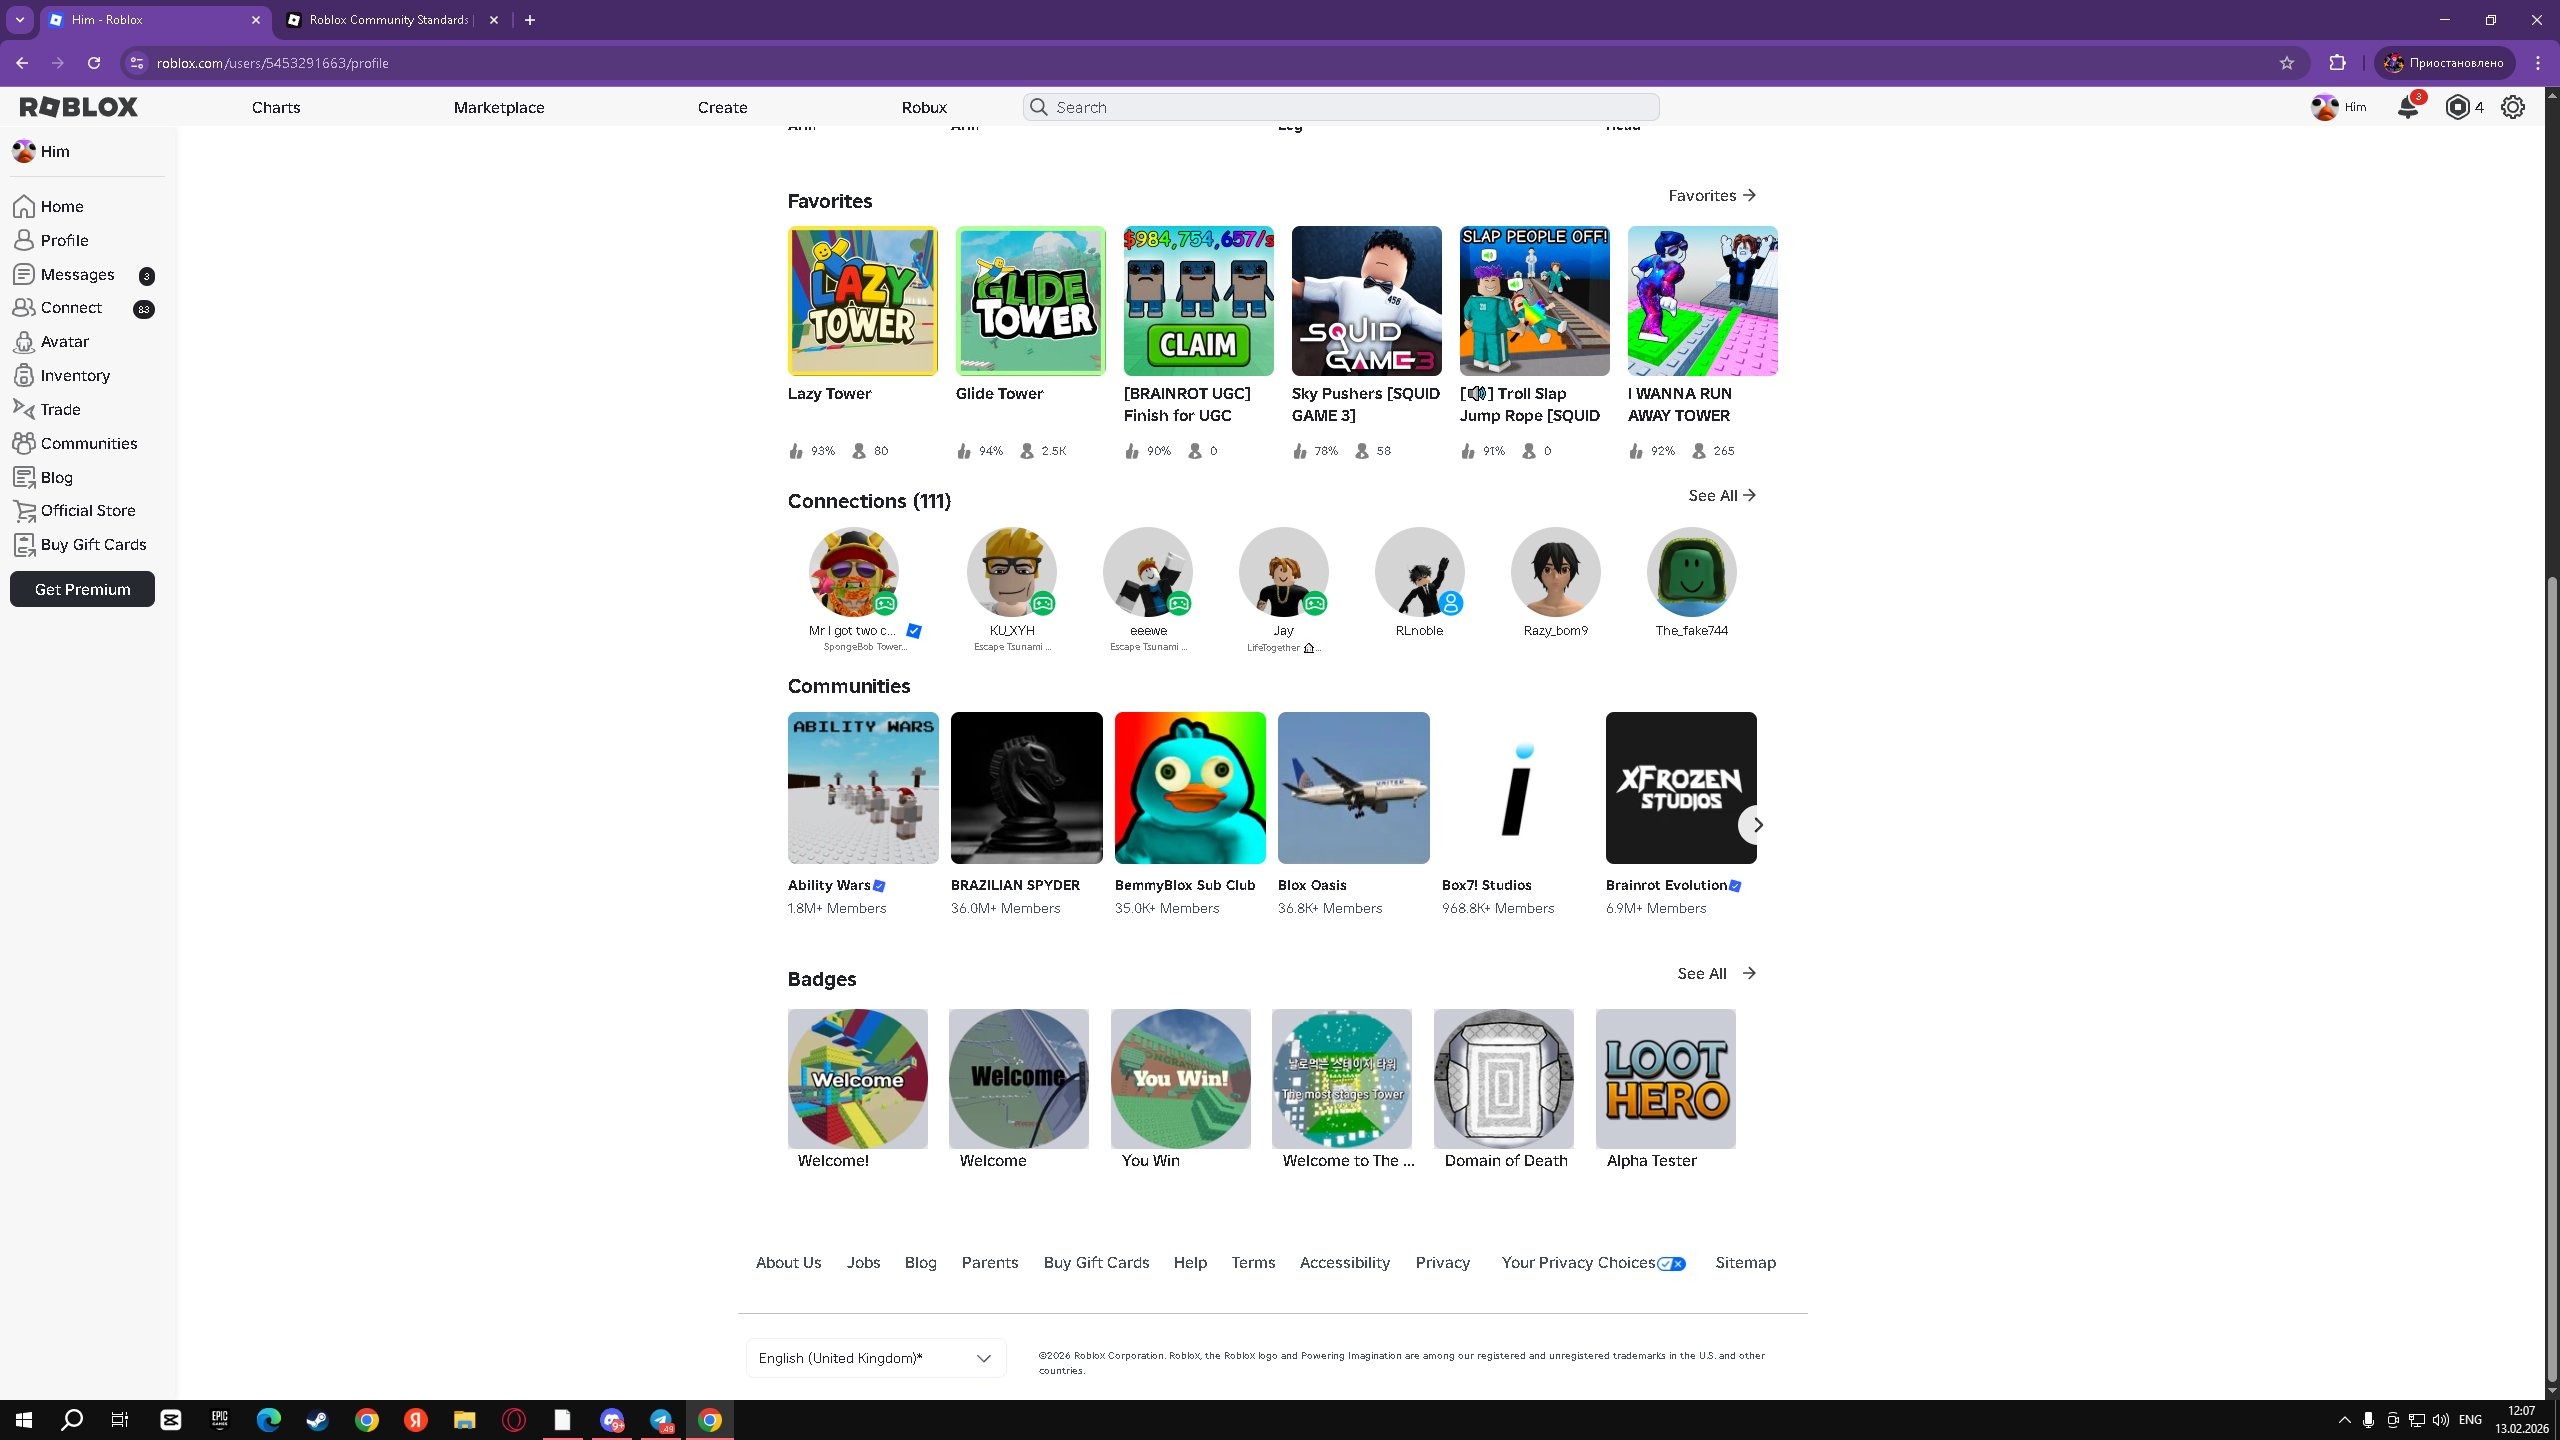The width and height of the screenshot is (2560, 1440).
Task: Click See All for Connections
Action: pyautogui.click(x=1722, y=496)
